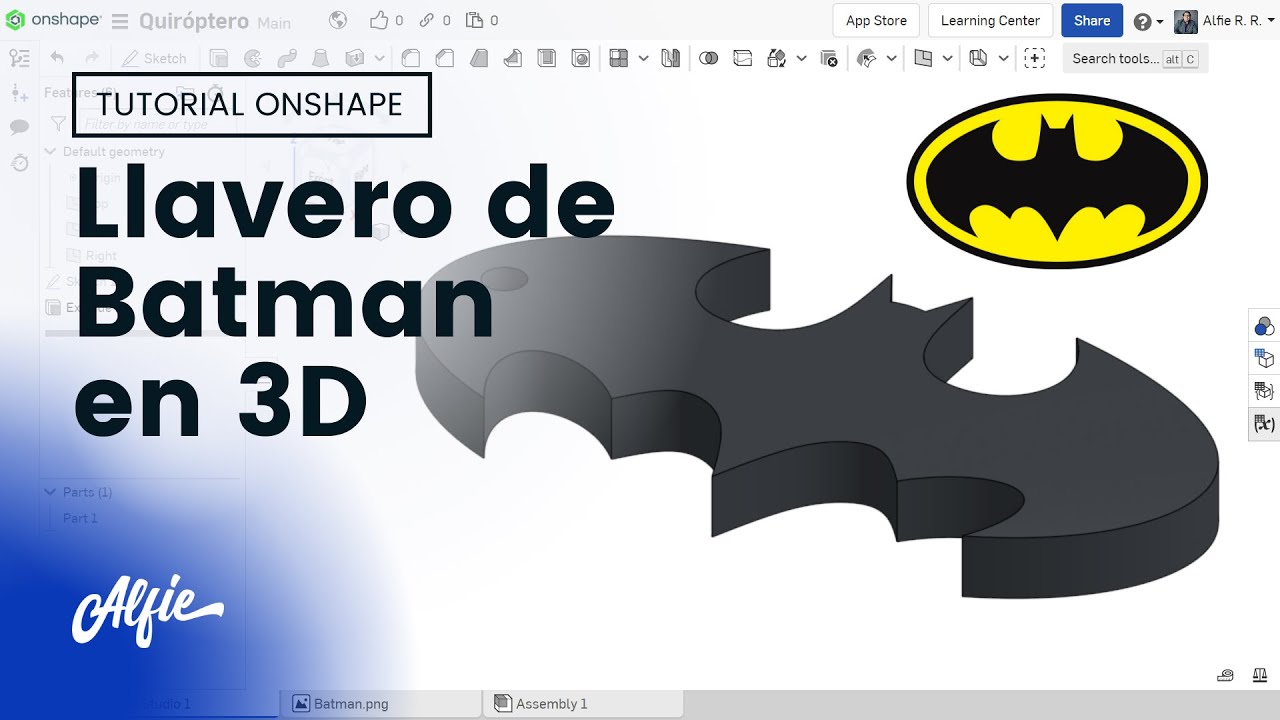Click the Search tools field

pos(1135,59)
